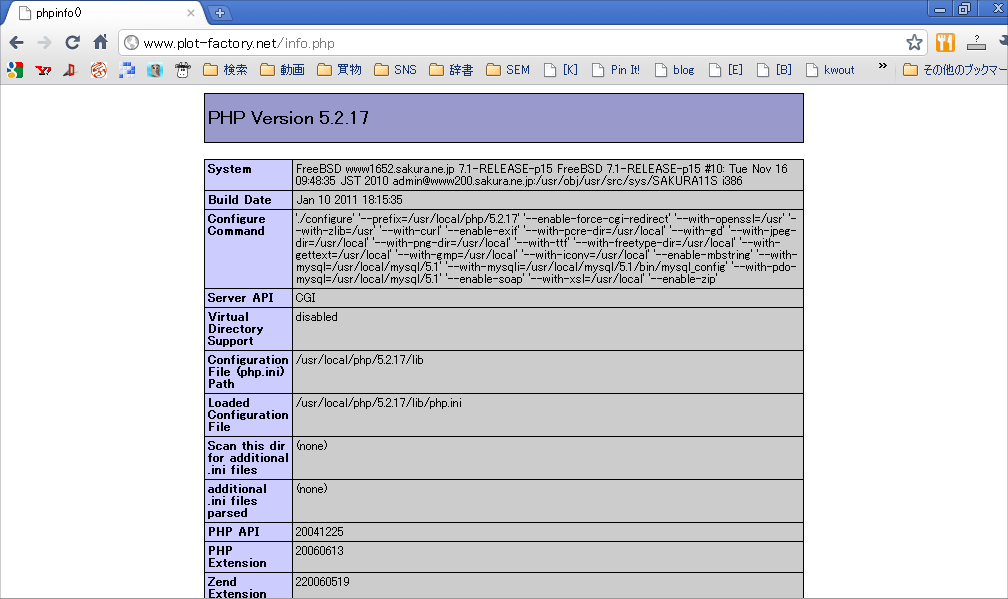Open the blog bookmark
The width and height of the screenshot is (1008, 599).
click(674, 70)
